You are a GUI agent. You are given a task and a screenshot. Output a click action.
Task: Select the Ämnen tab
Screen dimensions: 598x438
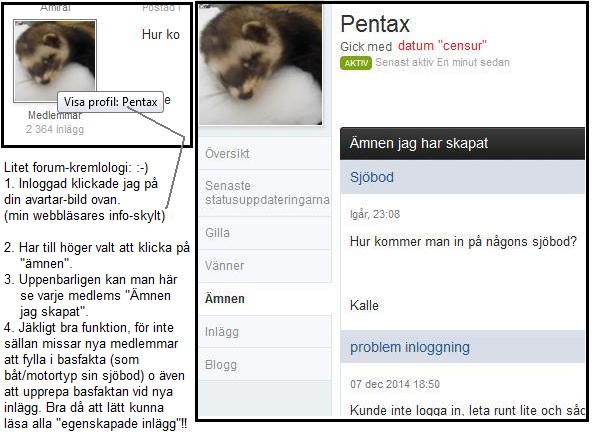225,298
